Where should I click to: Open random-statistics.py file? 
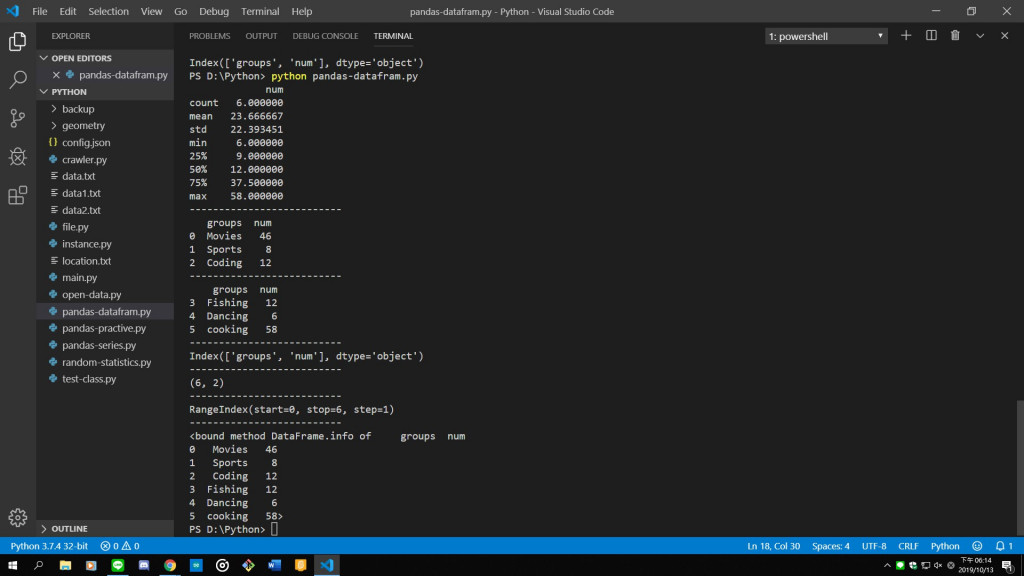pyautogui.click(x=105, y=362)
